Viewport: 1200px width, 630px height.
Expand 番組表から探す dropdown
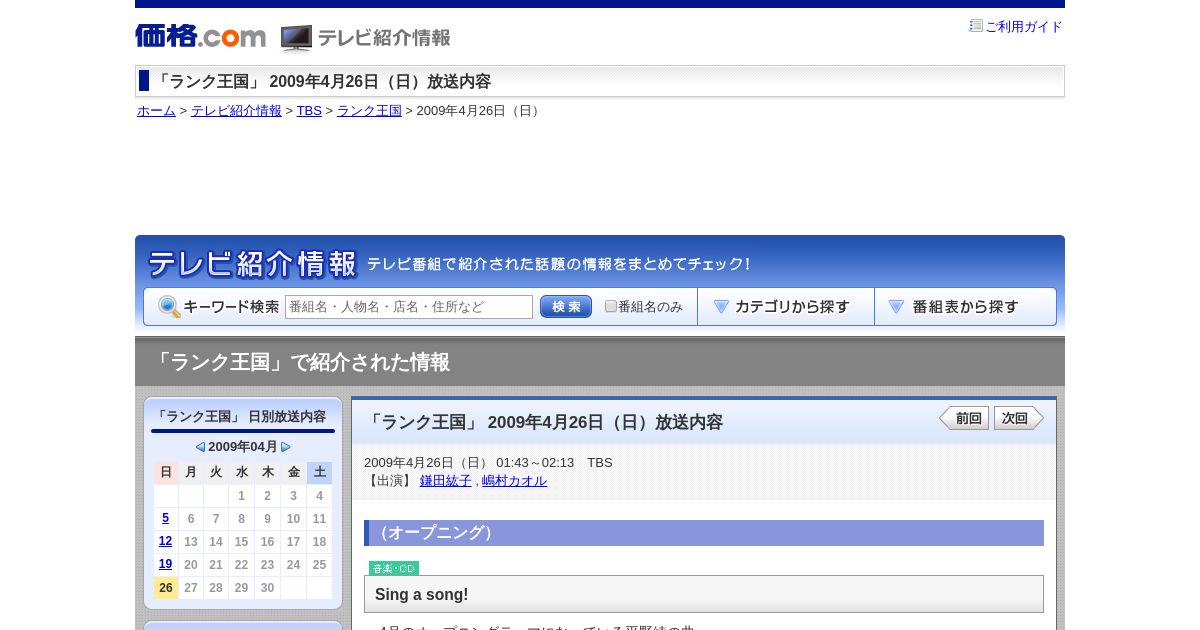(x=965, y=307)
